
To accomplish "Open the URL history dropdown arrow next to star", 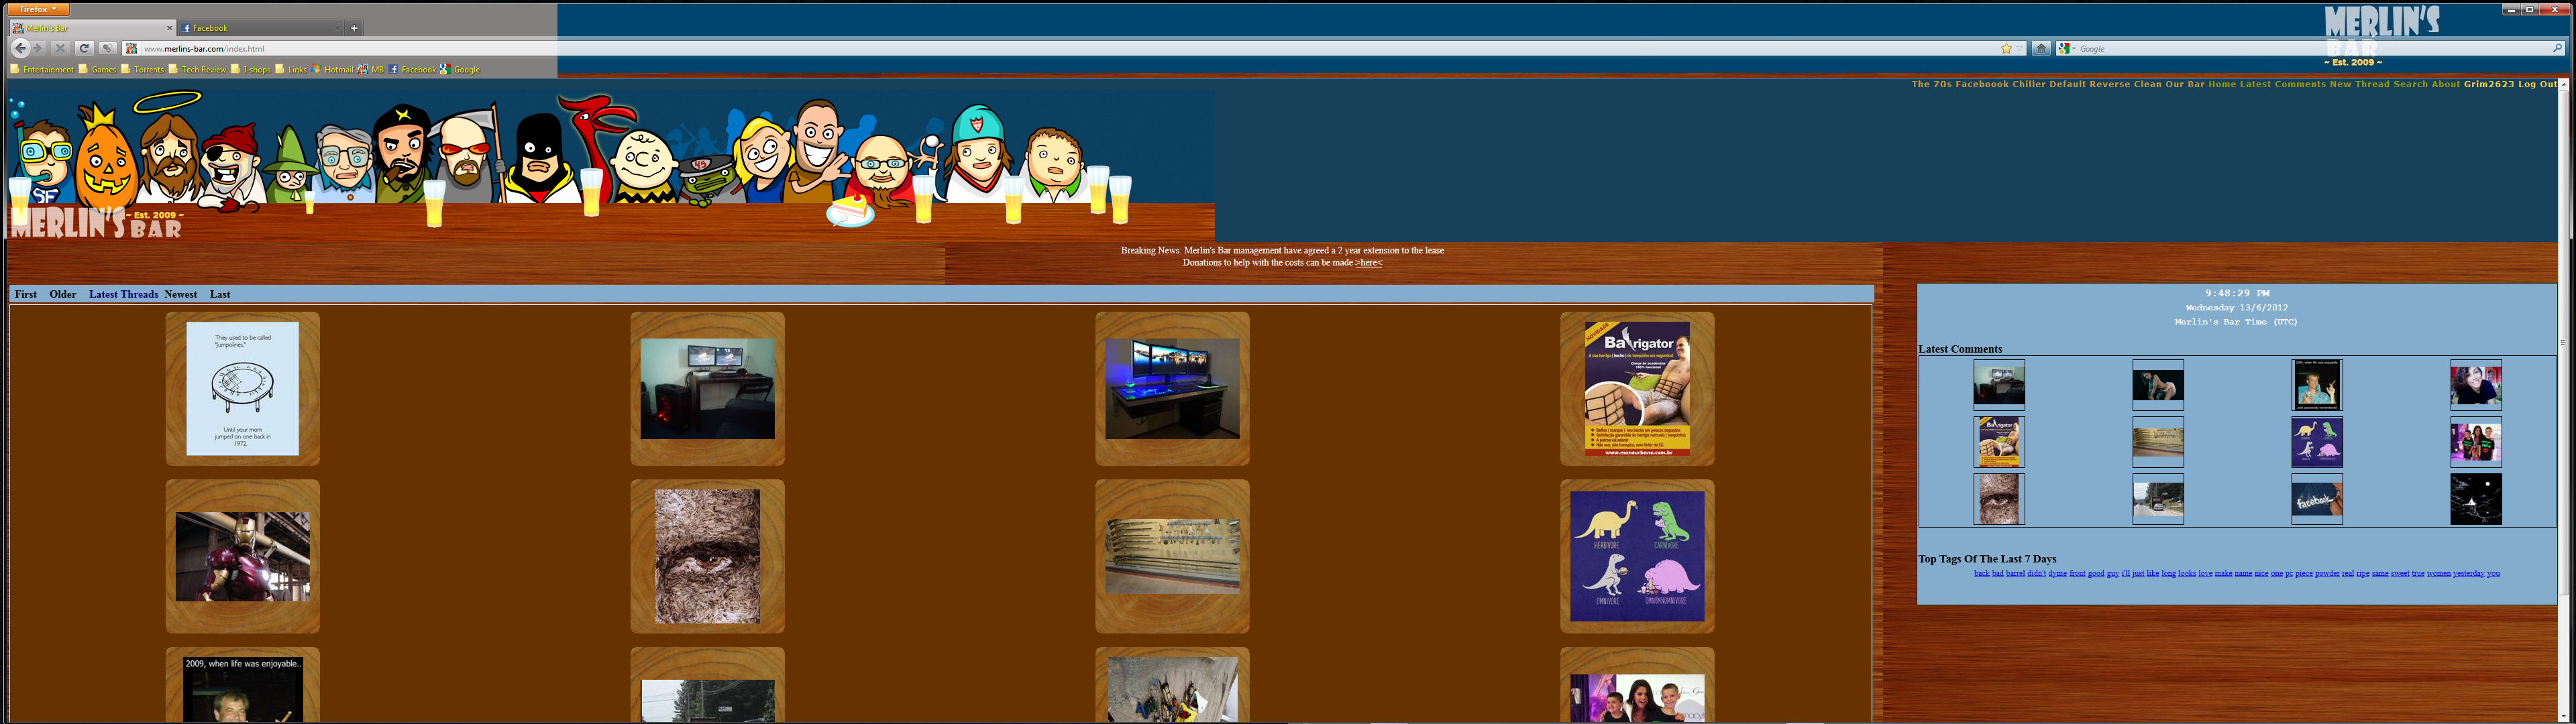I will point(2020,48).
